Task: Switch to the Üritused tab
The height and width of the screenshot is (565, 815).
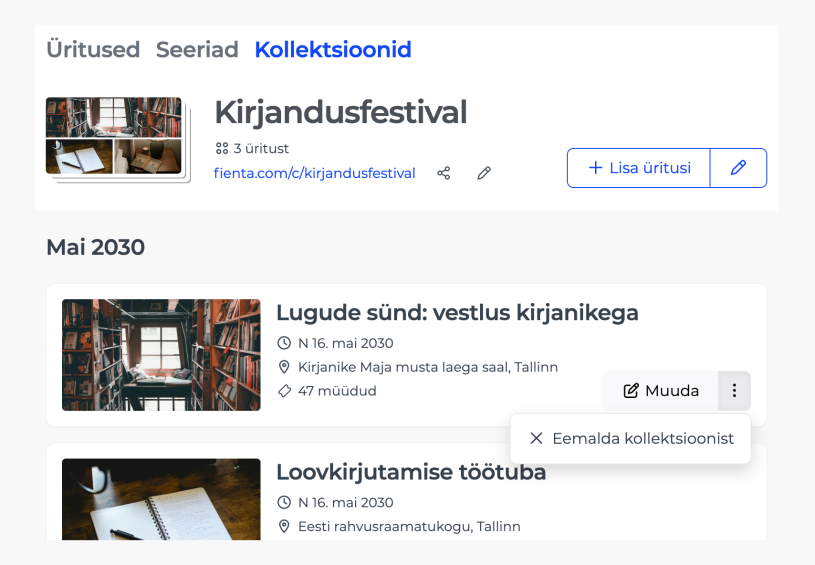Action: pyautogui.click(x=93, y=50)
